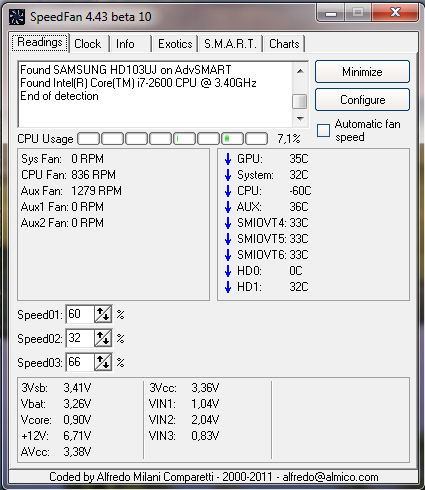Click the Speed02 up/down stepper

pos(103,338)
